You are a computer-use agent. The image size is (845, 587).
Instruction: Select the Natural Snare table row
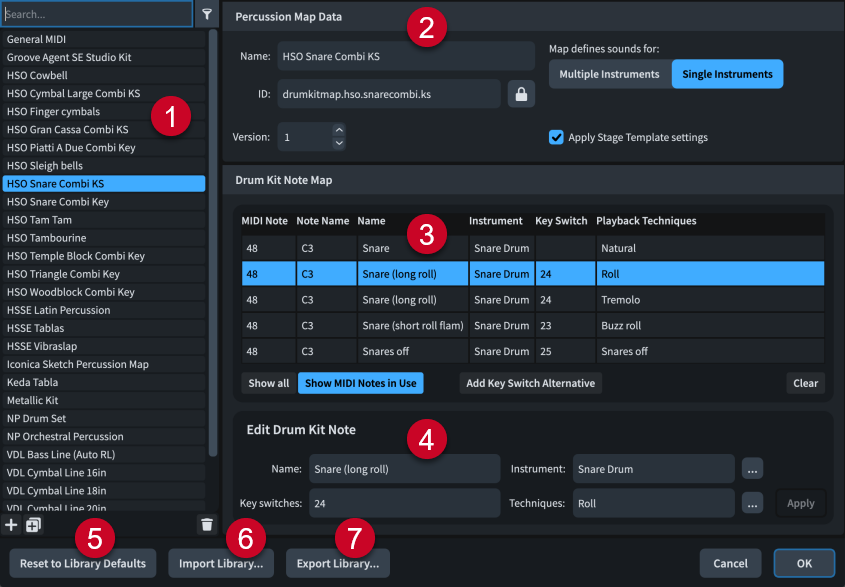(x=533, y=248)
